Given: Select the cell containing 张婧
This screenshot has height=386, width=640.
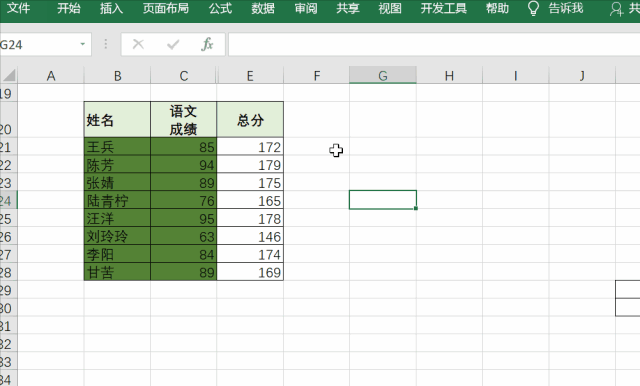Looking at the screenshot, I should (x=117, y=182).
